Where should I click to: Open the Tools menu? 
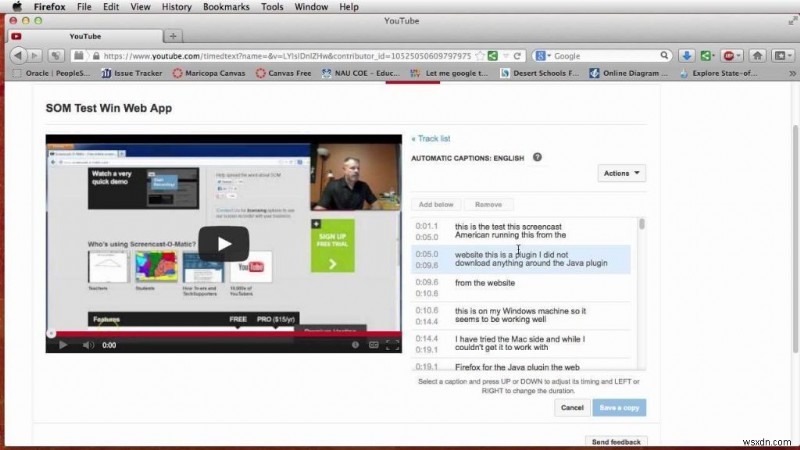tap(272, 7)
